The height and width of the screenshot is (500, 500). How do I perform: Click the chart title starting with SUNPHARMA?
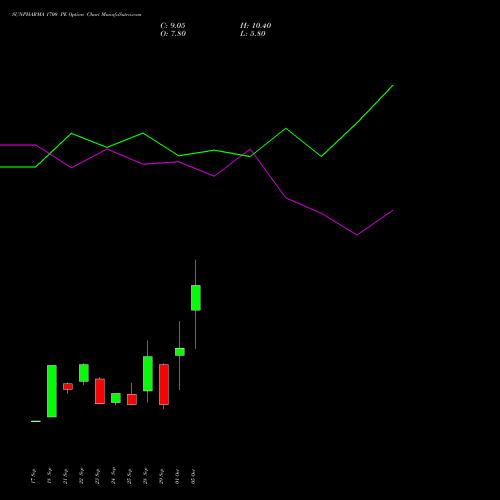pyautogui.click(x=76, y=15)
